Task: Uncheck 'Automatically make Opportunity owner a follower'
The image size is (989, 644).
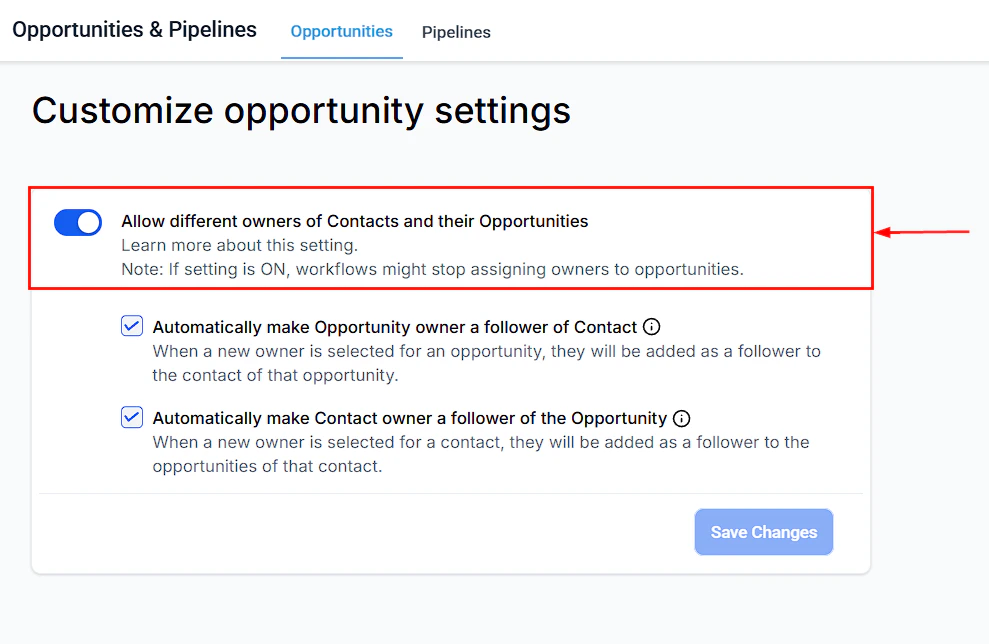Action: tap(131, 326)
